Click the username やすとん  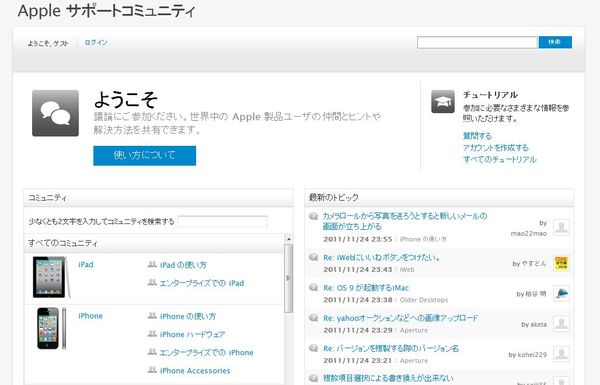[x=533, y=264]
